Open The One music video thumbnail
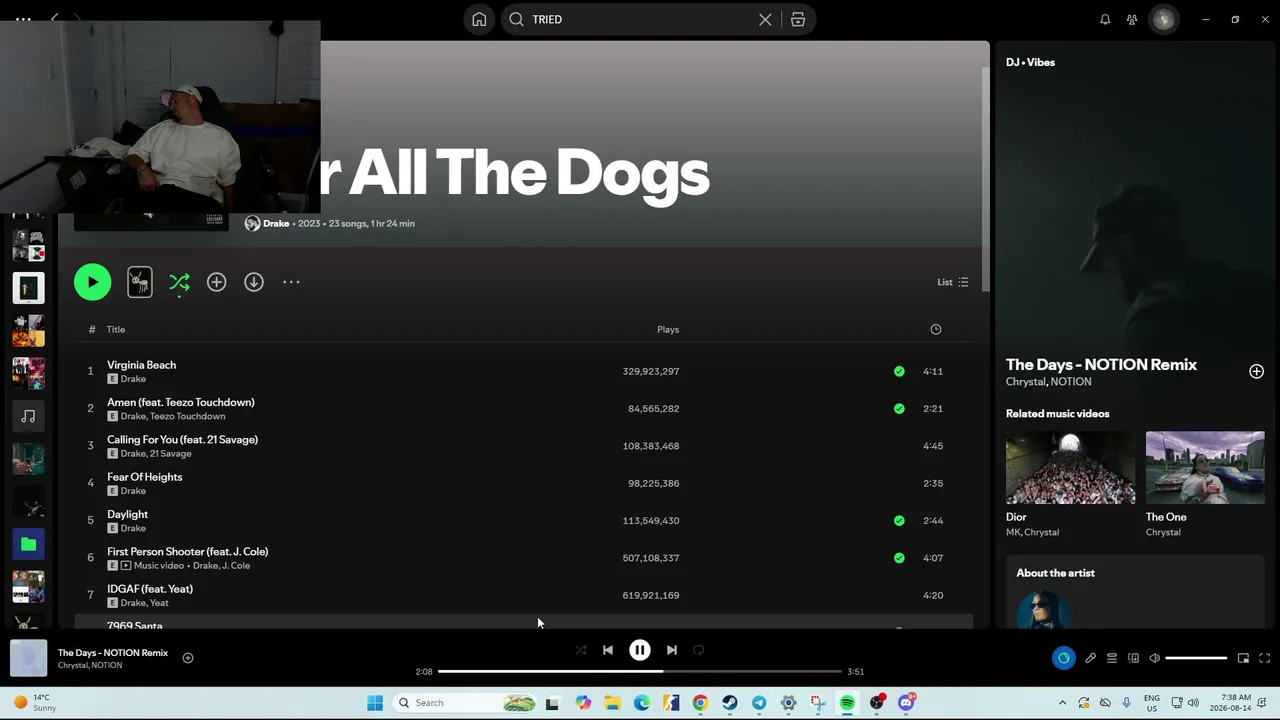1280x720 pixels. click(1205, 467)
